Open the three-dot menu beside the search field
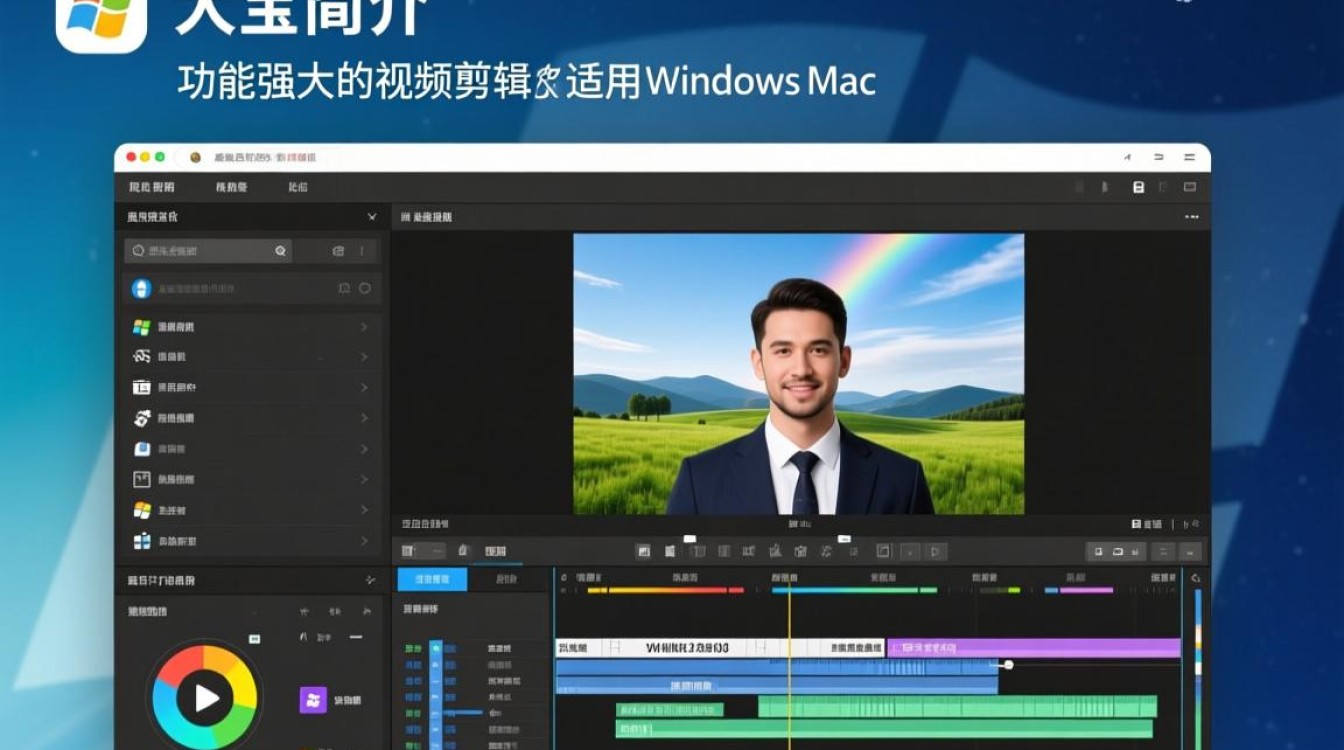The width and height of the screenshot is (1344, 750). click(361, 251)
